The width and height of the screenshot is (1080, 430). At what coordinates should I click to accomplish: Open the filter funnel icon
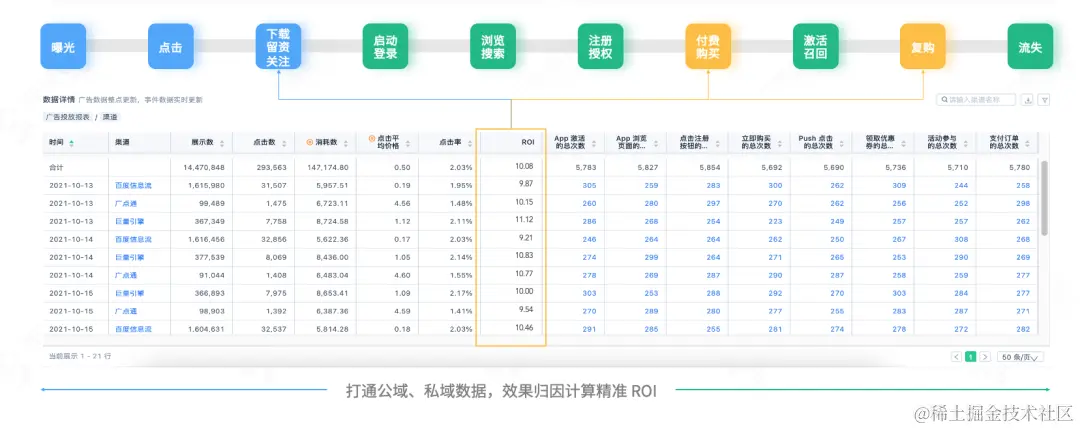(1044, 100)
